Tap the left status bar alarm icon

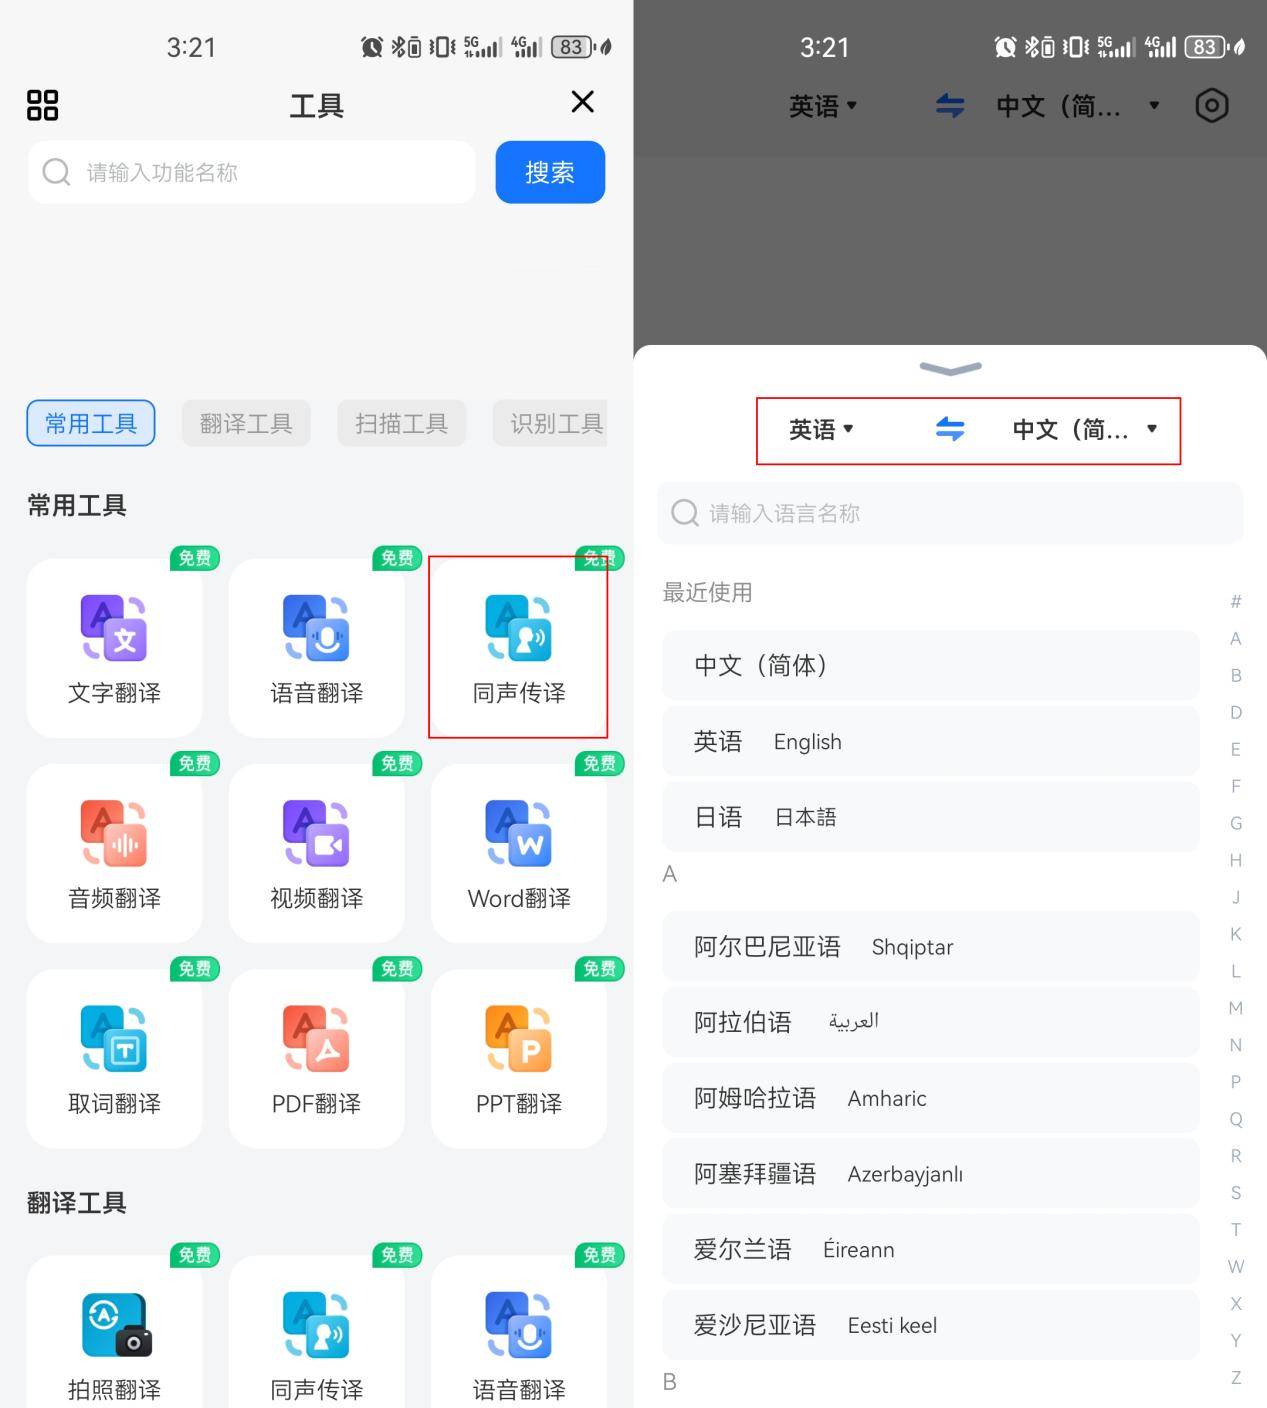click(x=372, y=47)
